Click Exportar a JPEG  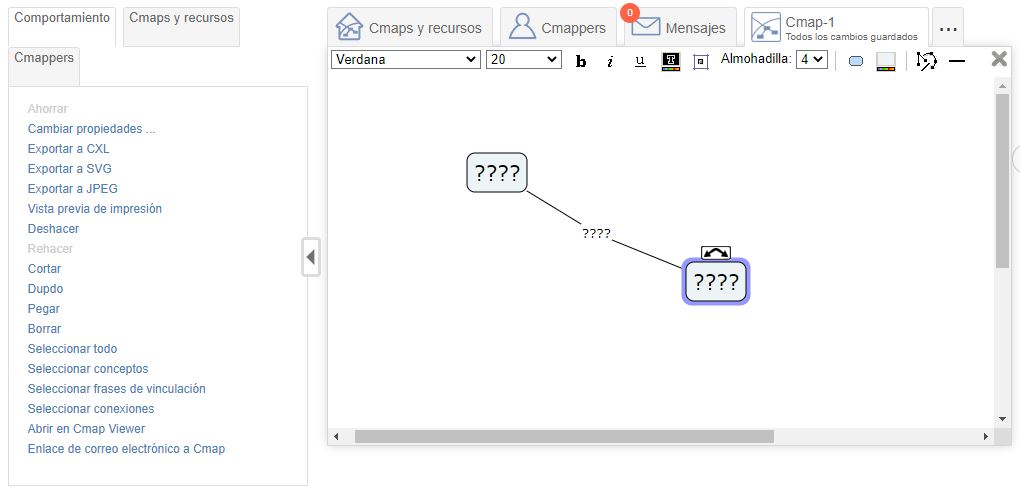coord(73,189)
